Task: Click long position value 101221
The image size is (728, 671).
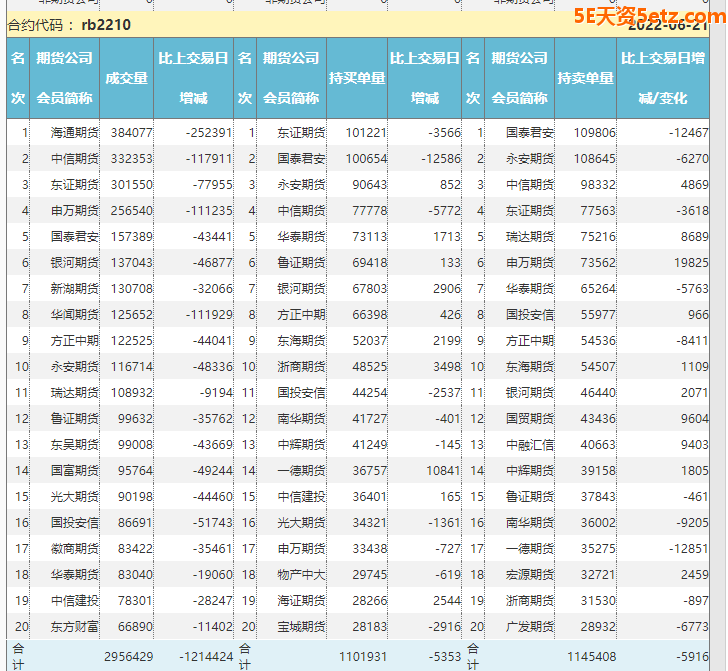Action: [x=366, y=133]
